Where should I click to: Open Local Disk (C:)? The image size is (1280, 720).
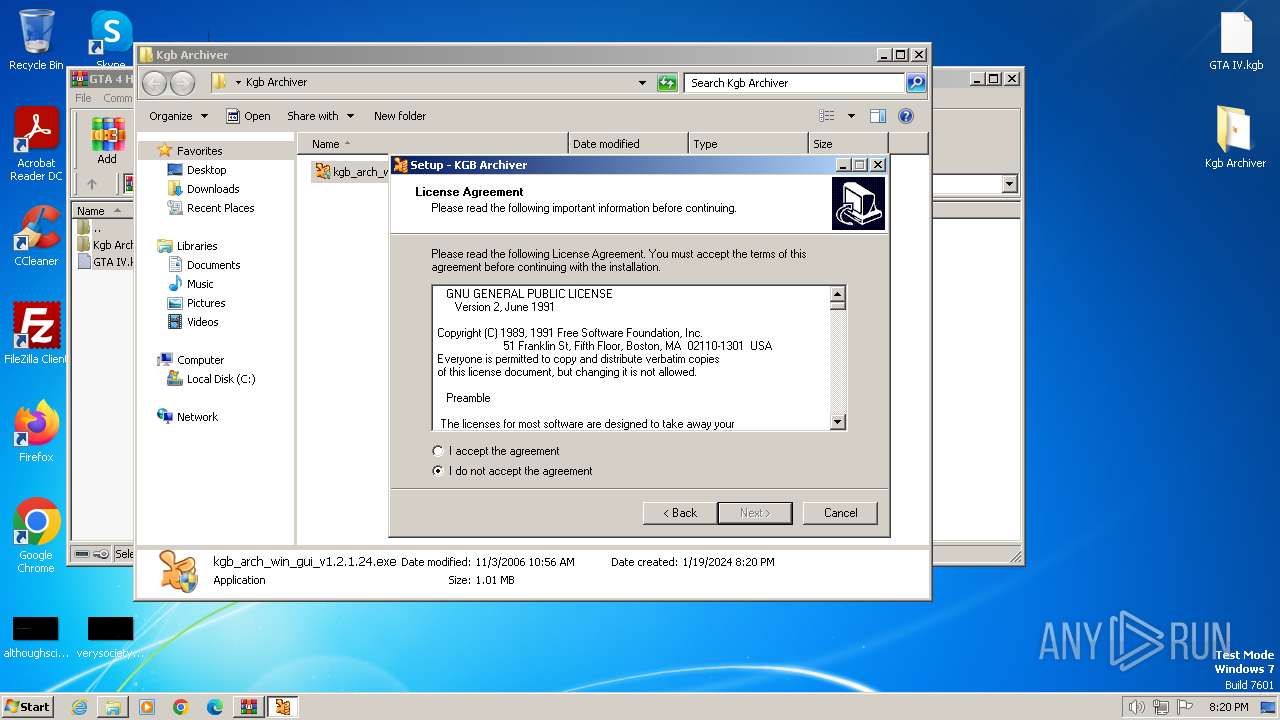point(221,379)
